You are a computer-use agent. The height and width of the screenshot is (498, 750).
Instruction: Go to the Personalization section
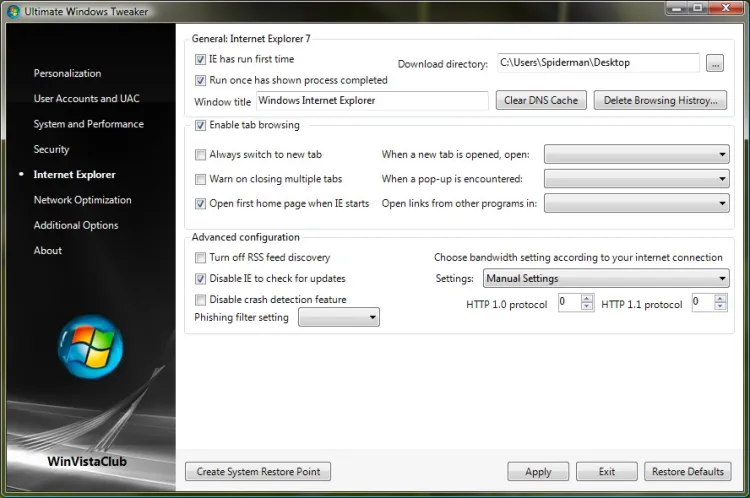(67, 74)
